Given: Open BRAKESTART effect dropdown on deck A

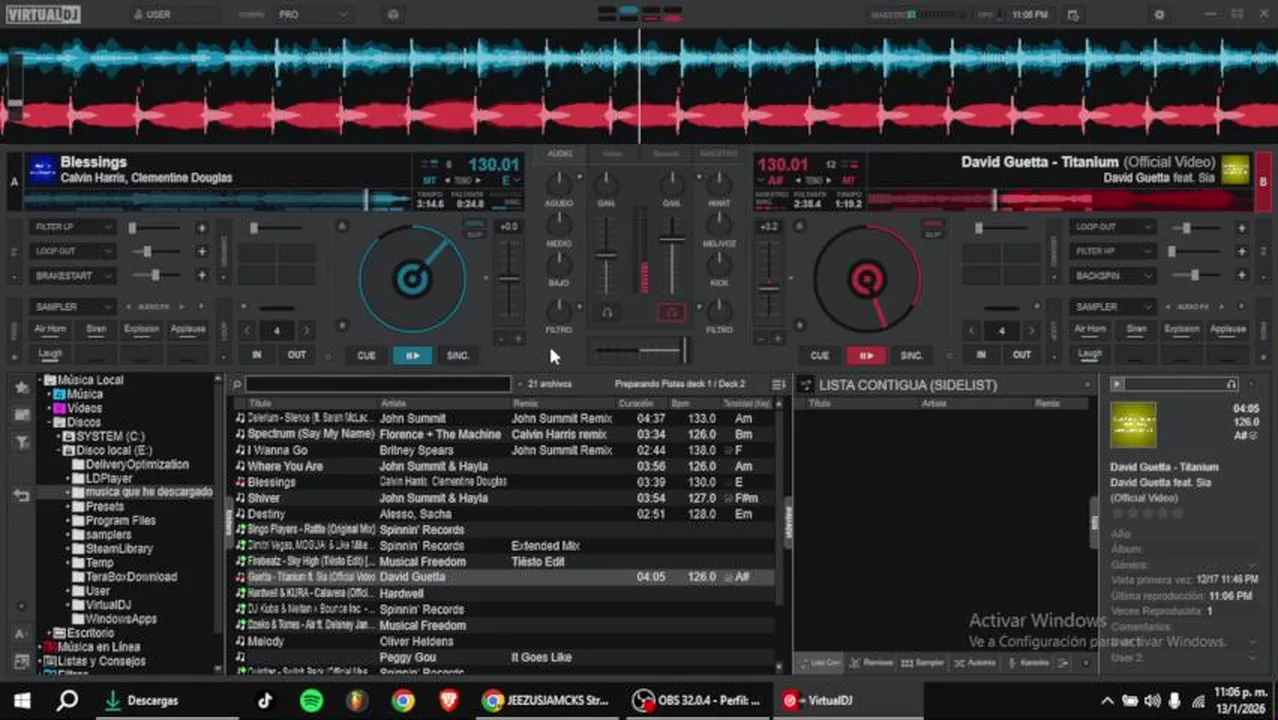Looking at the screenshot, I should pyautogui.click(x=72, y=275).
